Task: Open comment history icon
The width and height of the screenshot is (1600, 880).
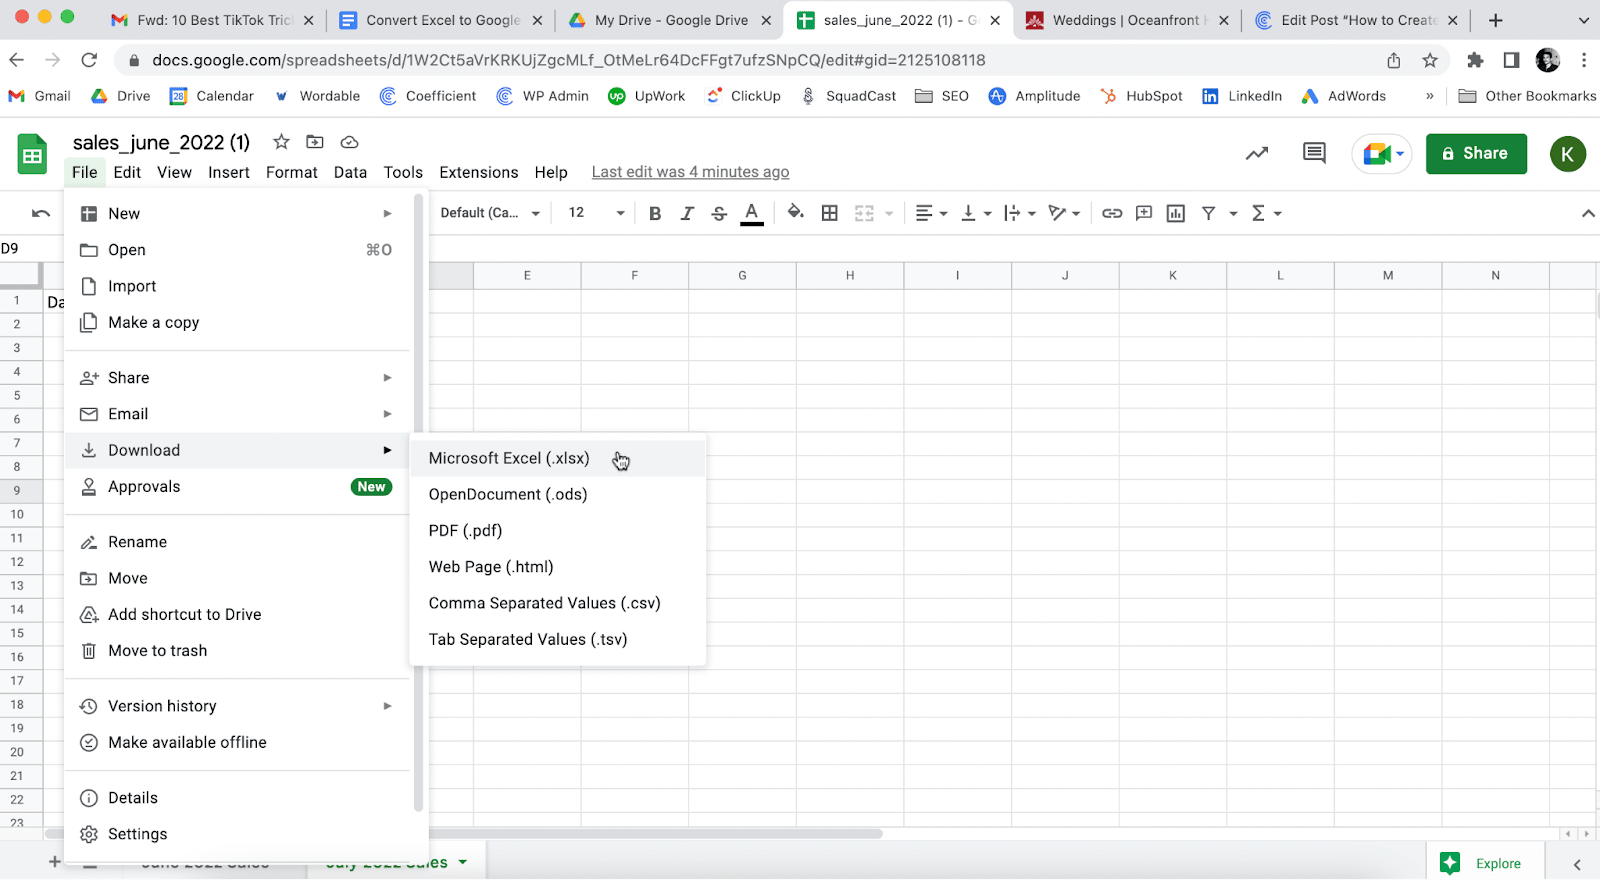Action: click(1314, 153)
